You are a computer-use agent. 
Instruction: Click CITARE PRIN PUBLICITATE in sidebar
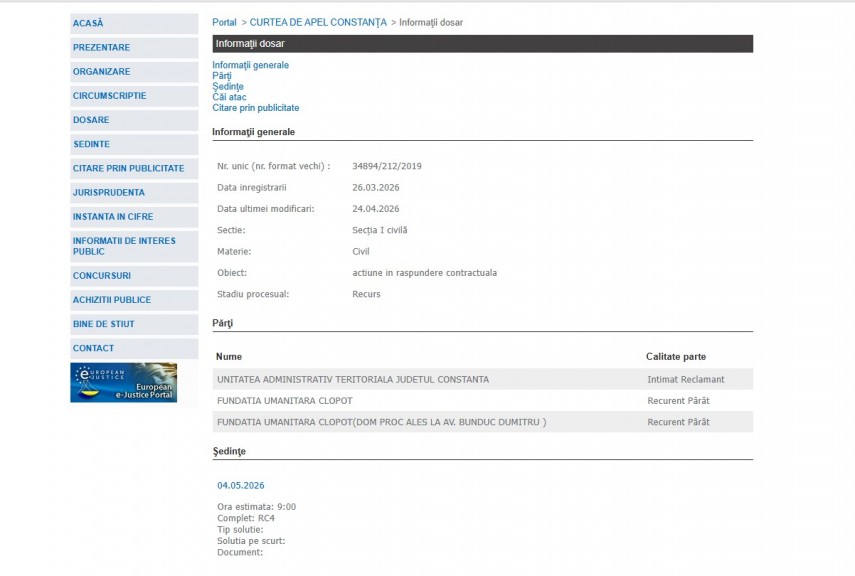pos(128,168)
